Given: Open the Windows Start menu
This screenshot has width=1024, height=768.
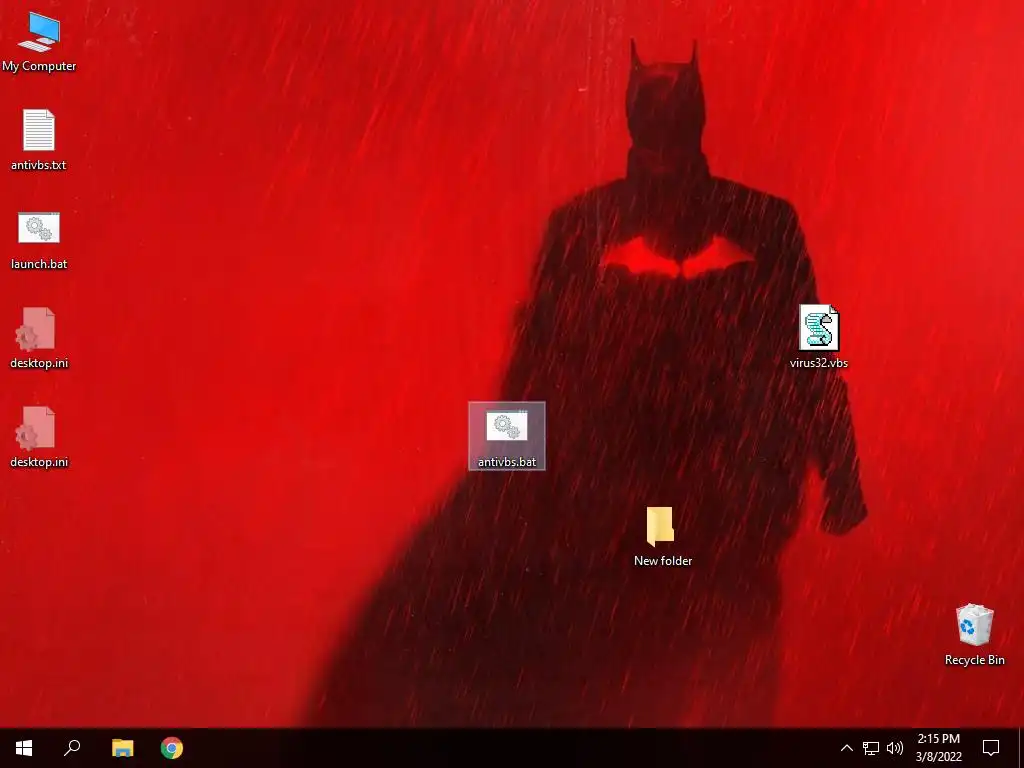Looking at the screenshot, I should click(24, 748).
